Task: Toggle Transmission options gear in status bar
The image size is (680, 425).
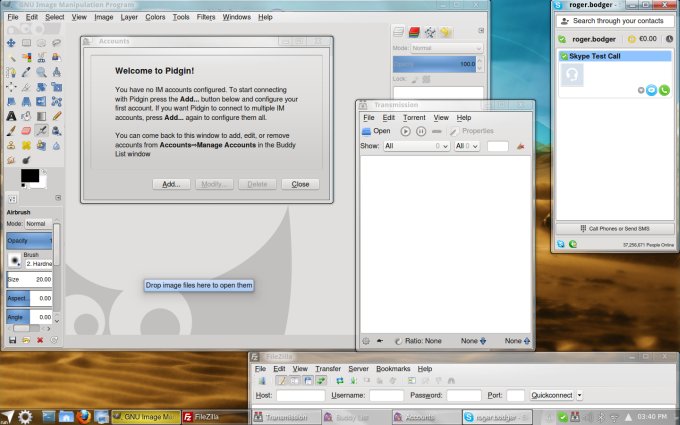Action: (x=366, y=341)
